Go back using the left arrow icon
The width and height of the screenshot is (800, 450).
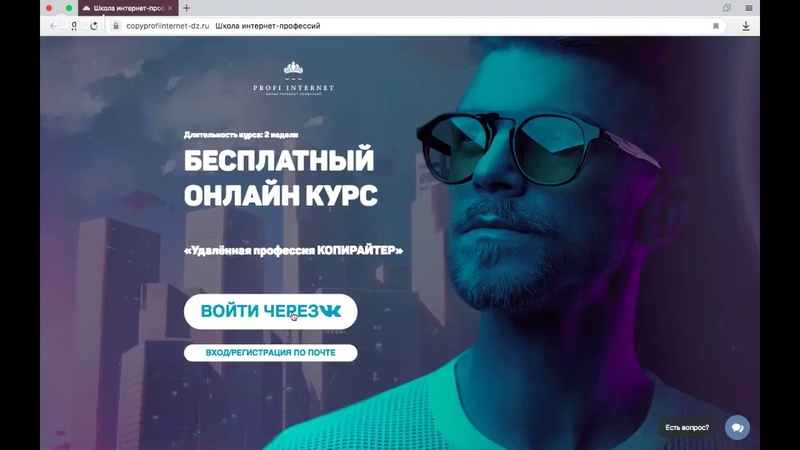point(54,26)
